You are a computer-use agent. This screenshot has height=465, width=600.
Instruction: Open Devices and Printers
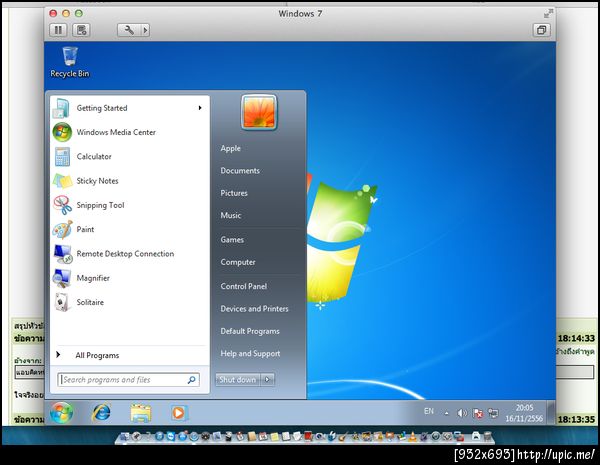click(x=254, y=308)
